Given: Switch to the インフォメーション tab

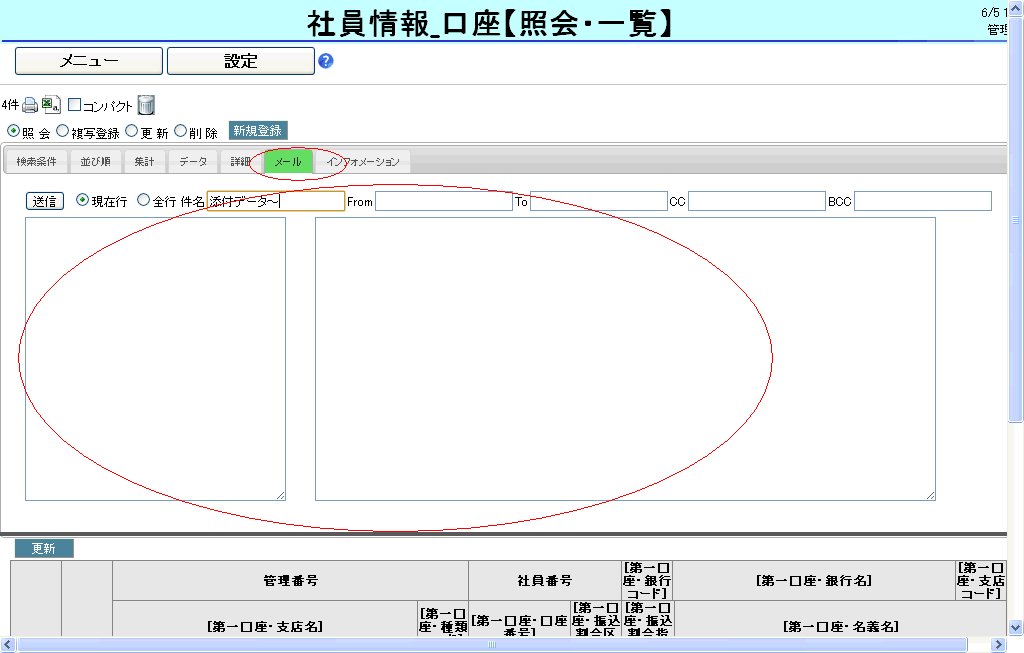Looking at the screenshot, I should pyautogui.click(x=362, y=162).
